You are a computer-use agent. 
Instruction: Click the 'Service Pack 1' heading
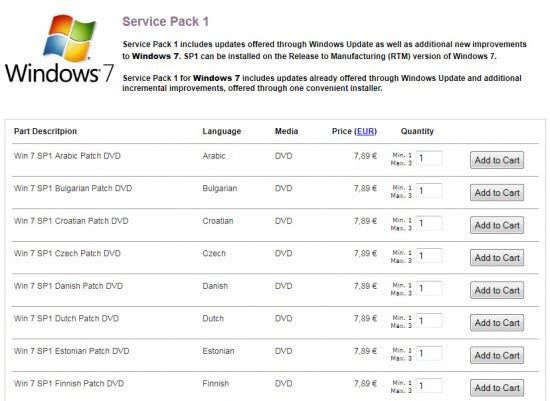[x=165, y=22]
